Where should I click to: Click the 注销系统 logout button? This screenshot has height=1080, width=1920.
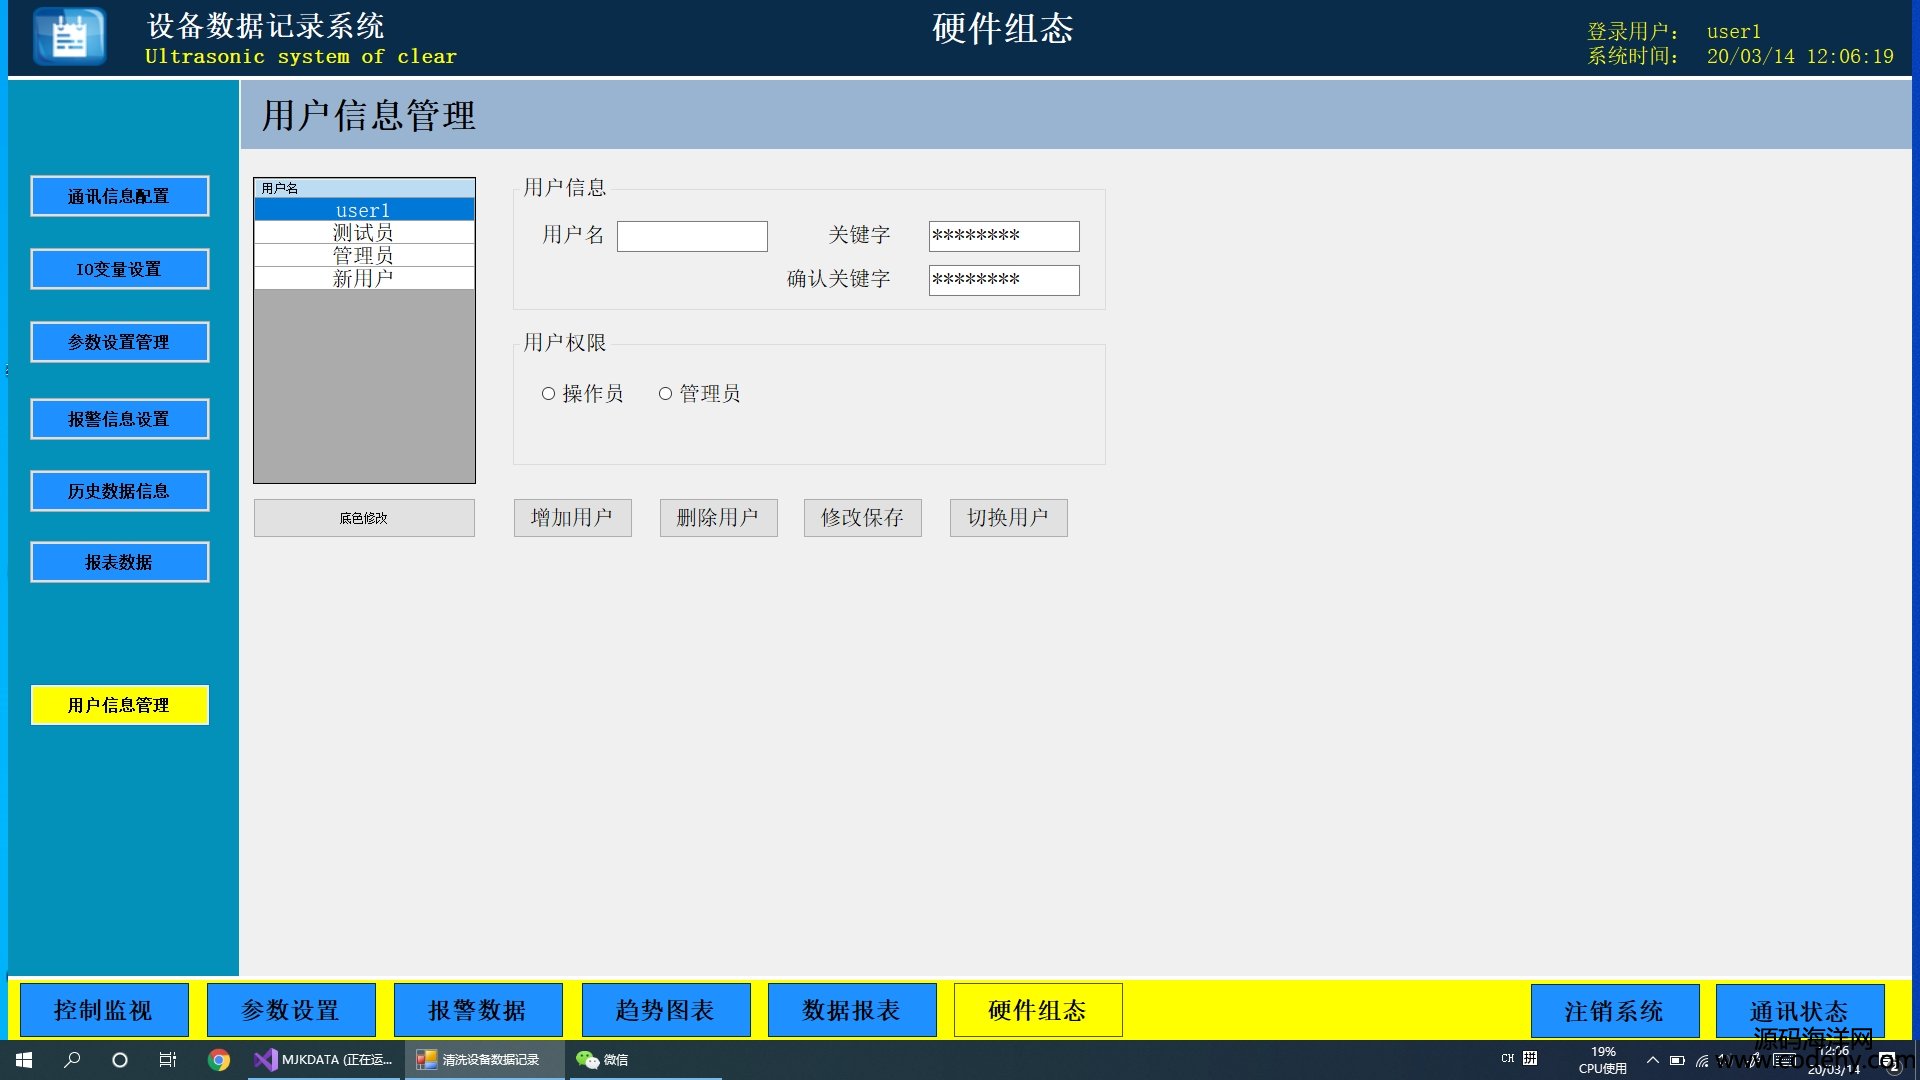1615,1011
